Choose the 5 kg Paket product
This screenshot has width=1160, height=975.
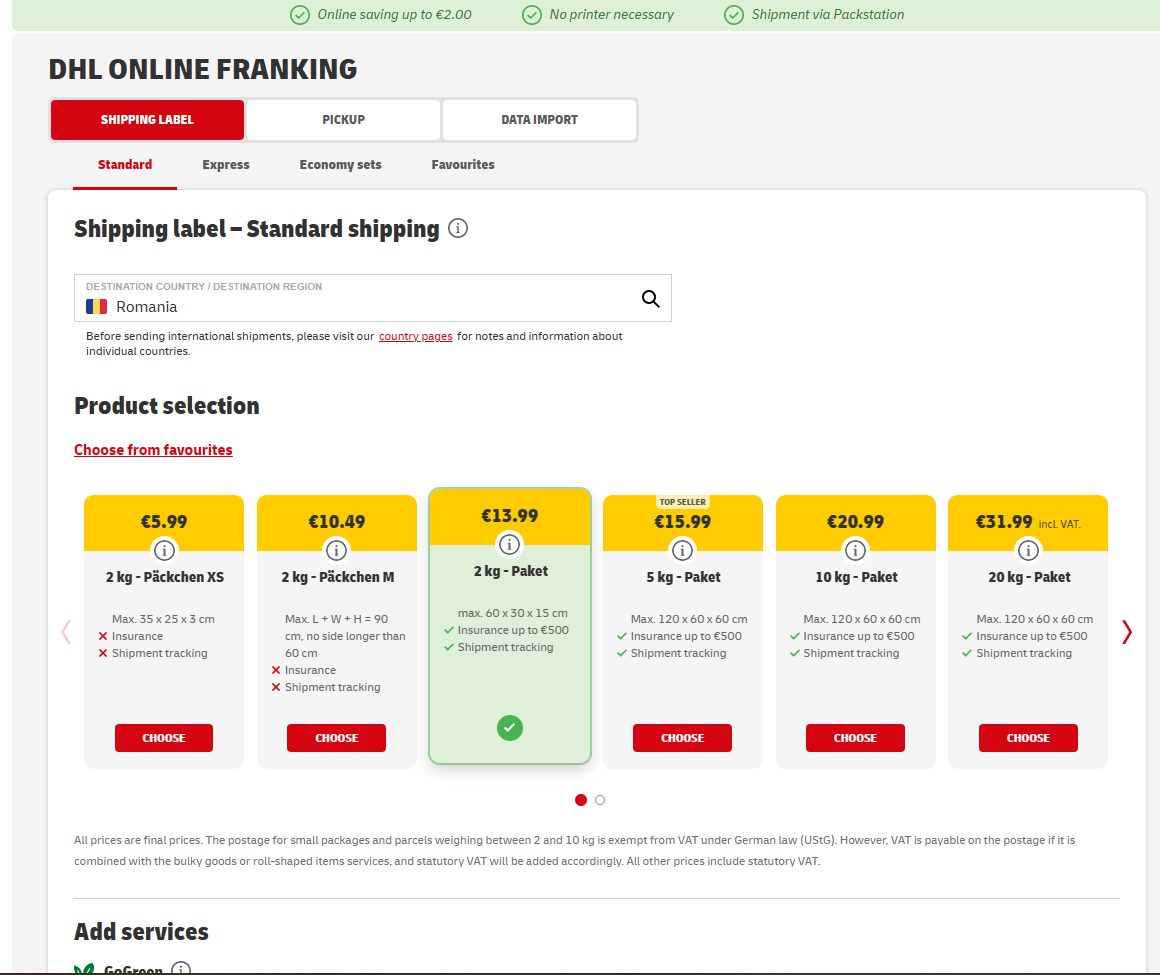click(x=682, y=738)
